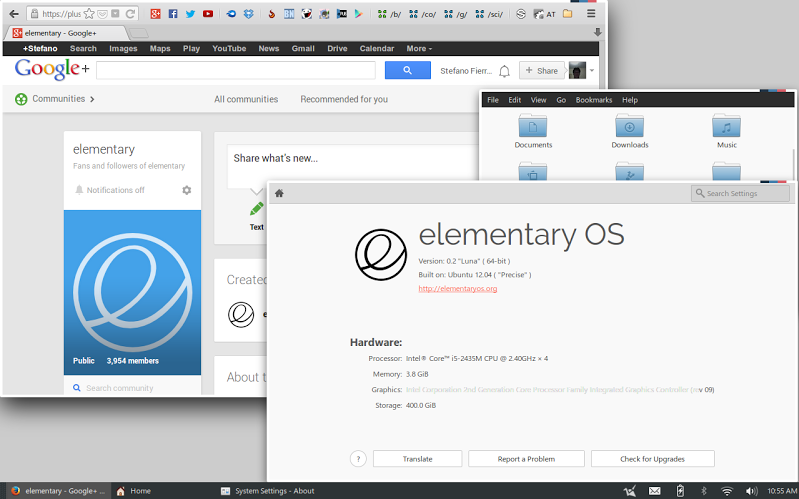Select the elementary - Google+ tab

tap(65, 33)
